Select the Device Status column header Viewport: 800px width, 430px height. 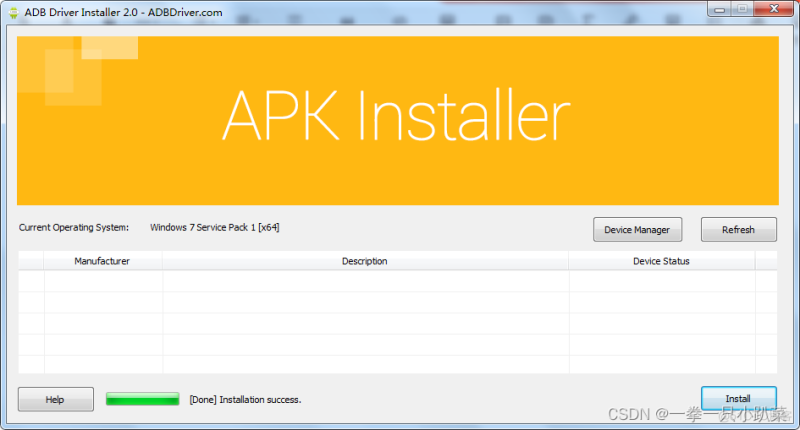[x=661, y=261]
